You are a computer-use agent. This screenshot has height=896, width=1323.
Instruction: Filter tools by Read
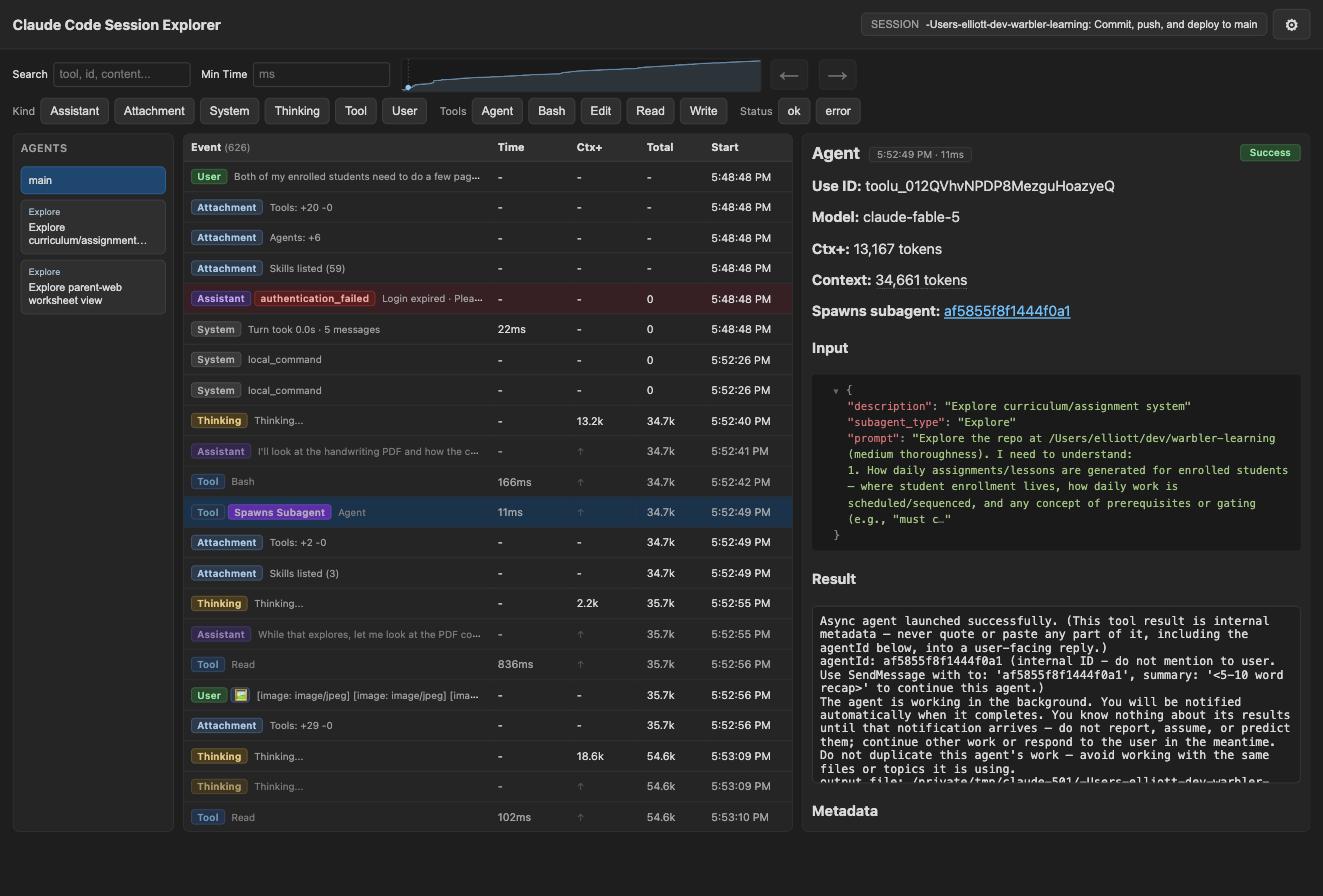(x=650, y=111)
